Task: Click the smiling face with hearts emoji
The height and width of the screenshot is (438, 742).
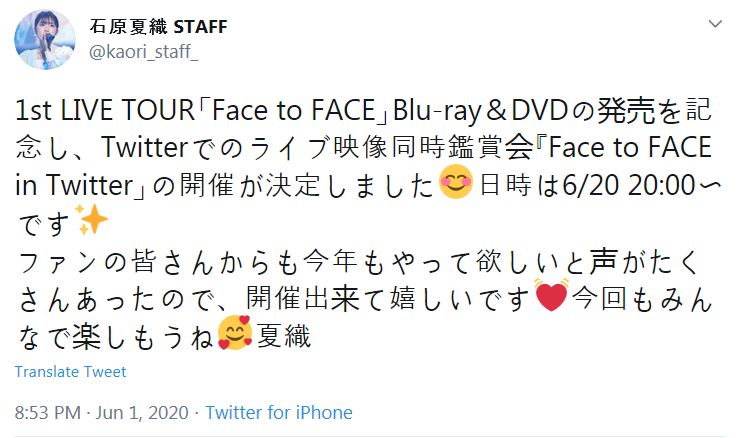Action: coord(233,333)
